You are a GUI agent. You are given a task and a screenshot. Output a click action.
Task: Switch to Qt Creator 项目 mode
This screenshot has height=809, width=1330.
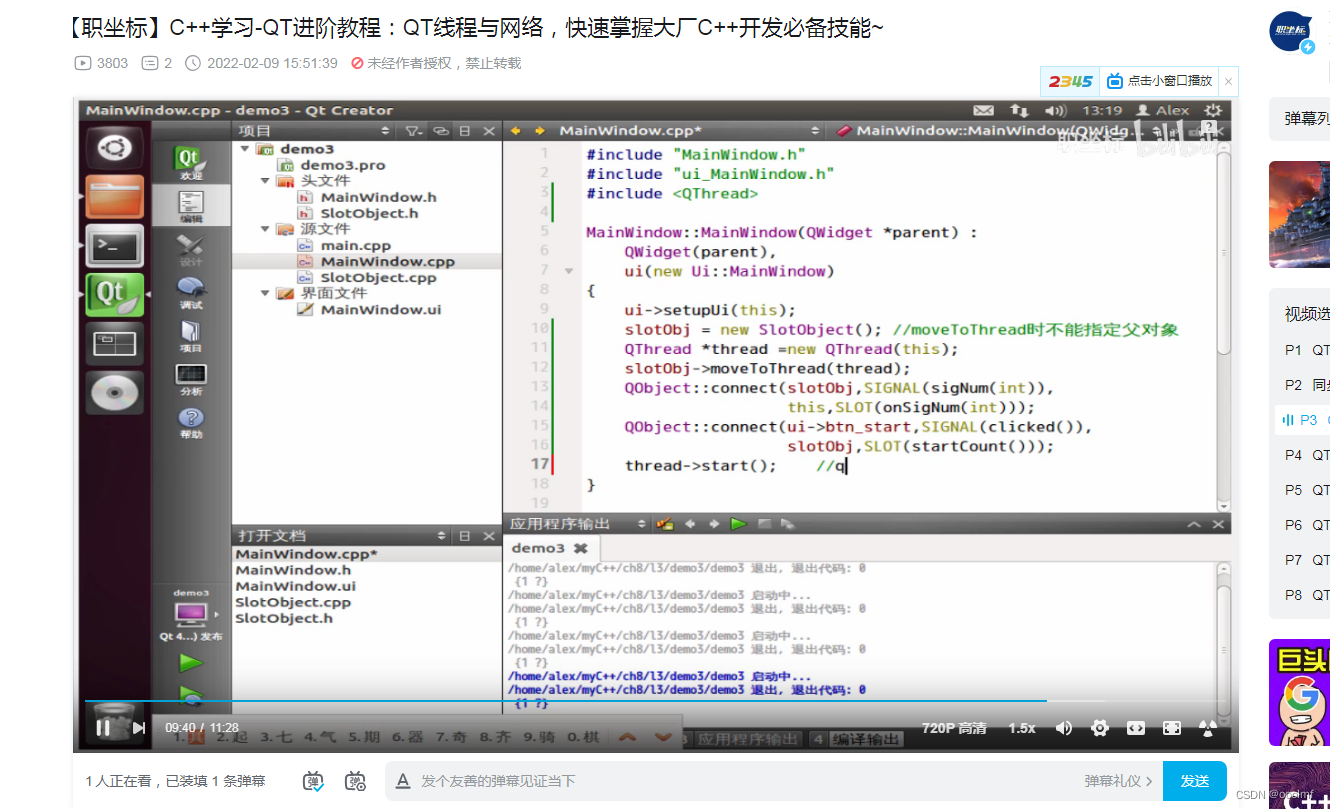tap(190, 336)
